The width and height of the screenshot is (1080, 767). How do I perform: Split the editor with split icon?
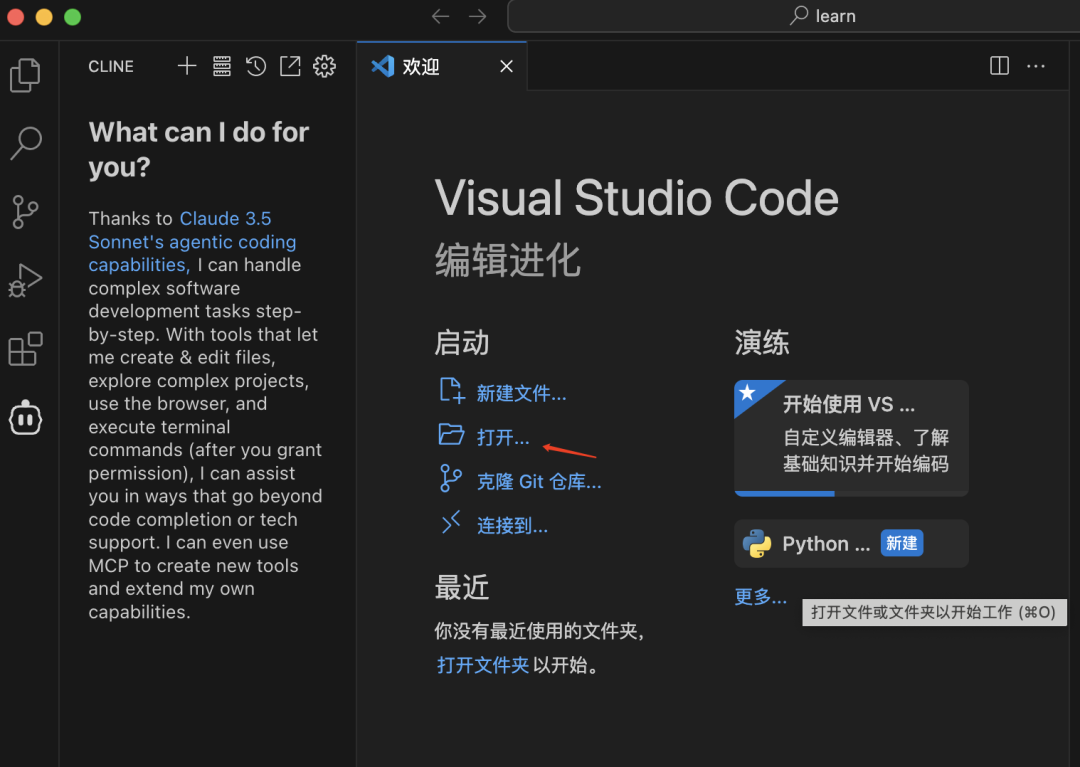998,65
